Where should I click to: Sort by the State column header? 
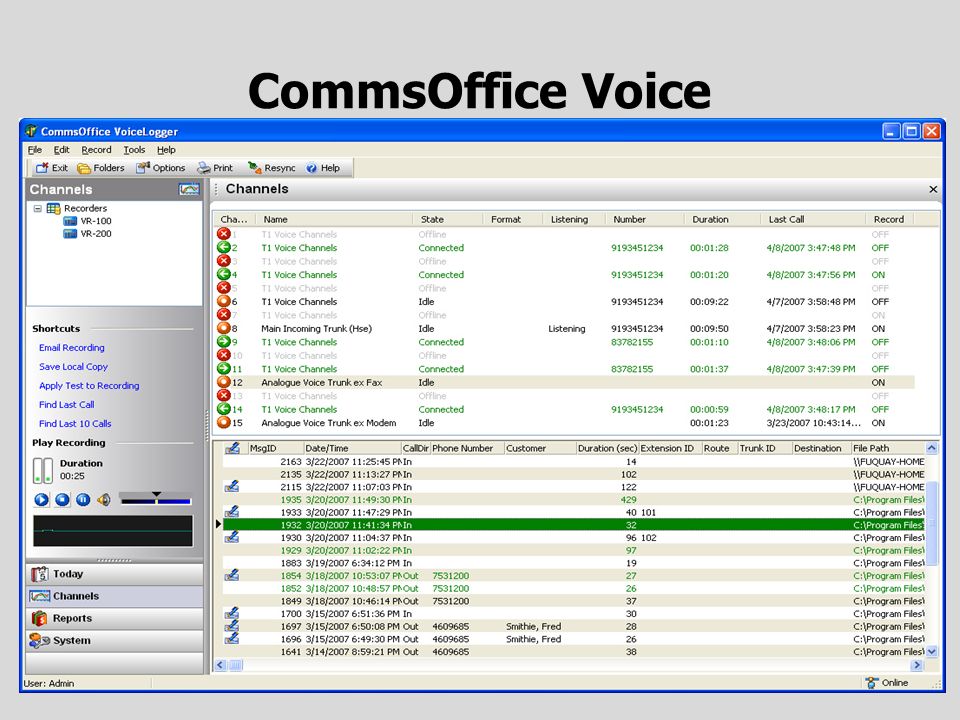point(448,219)
